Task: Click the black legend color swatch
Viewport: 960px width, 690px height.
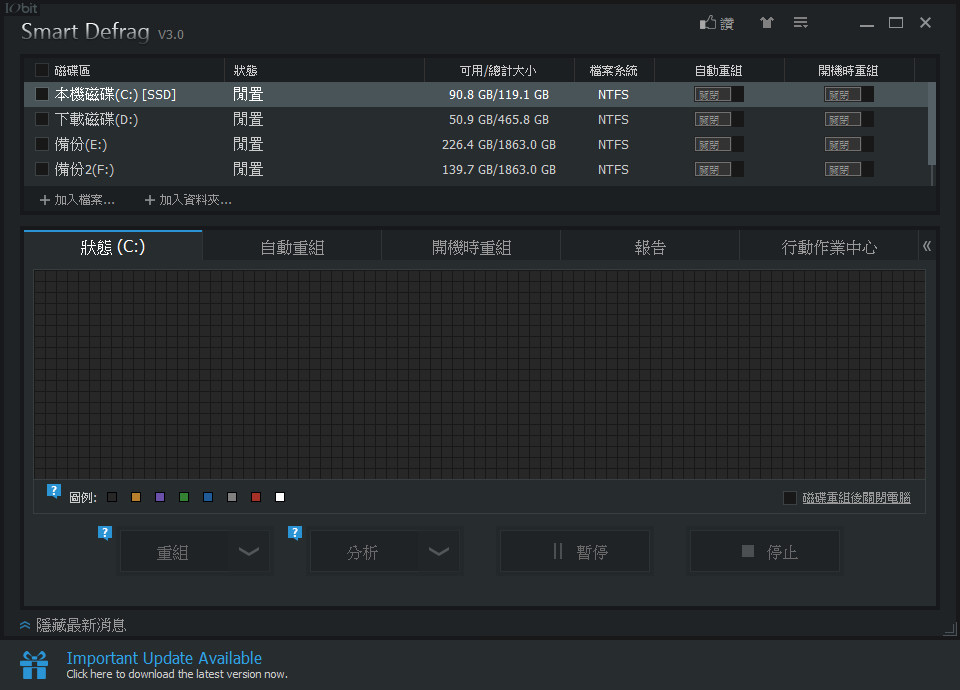Action: click(x=112, y=497)
